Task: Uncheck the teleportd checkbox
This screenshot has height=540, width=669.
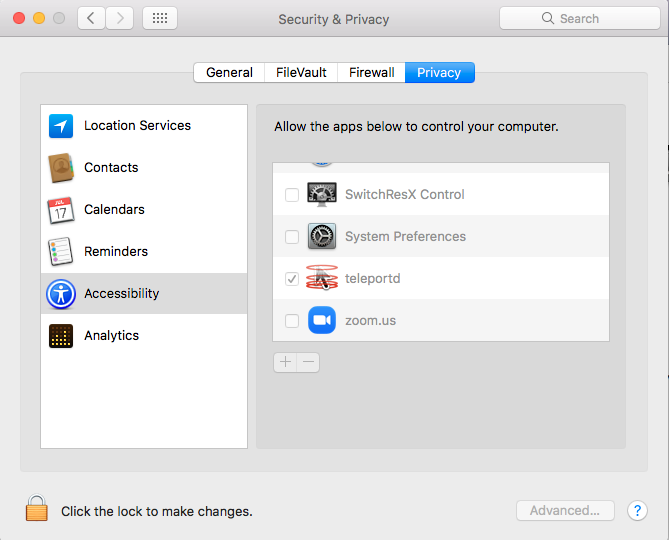Action: click(x=292, y=279)
